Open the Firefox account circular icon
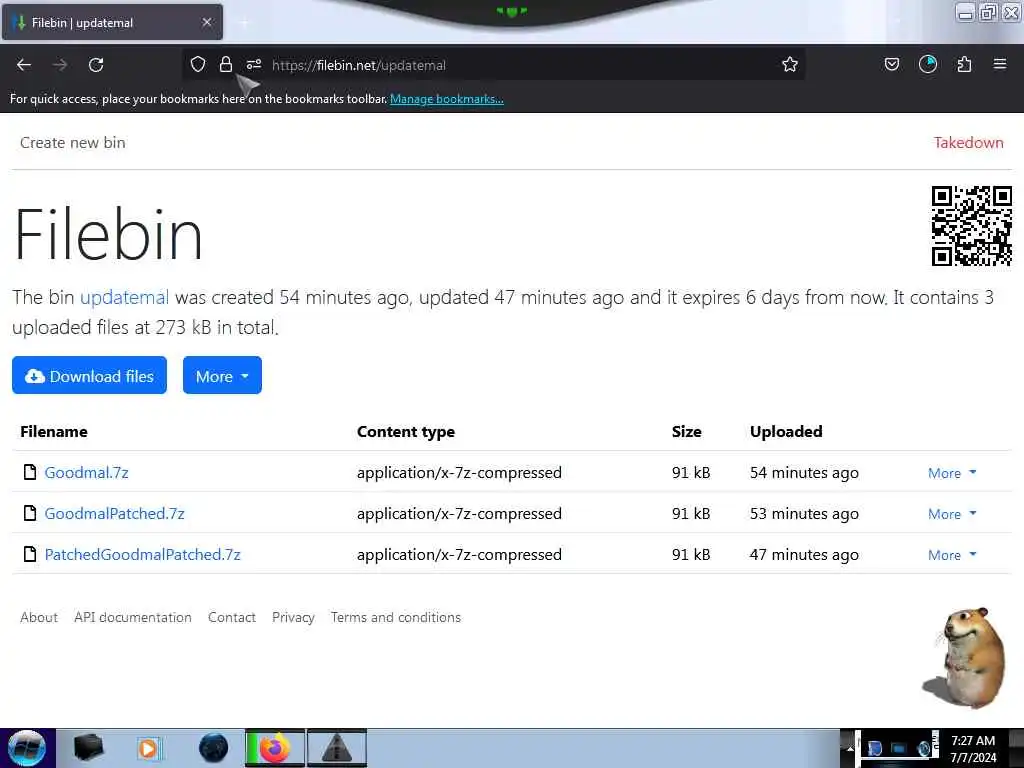Image resolution: width=1024 pixels, height=768 pixels. (928, 64)
